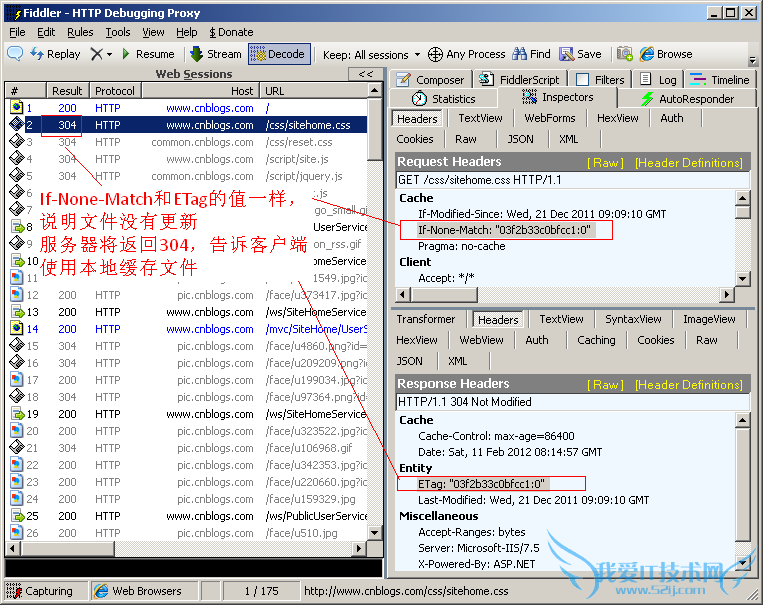Open the Edit menu
This screenshot has height=605, width=763.
click(46, 32)
